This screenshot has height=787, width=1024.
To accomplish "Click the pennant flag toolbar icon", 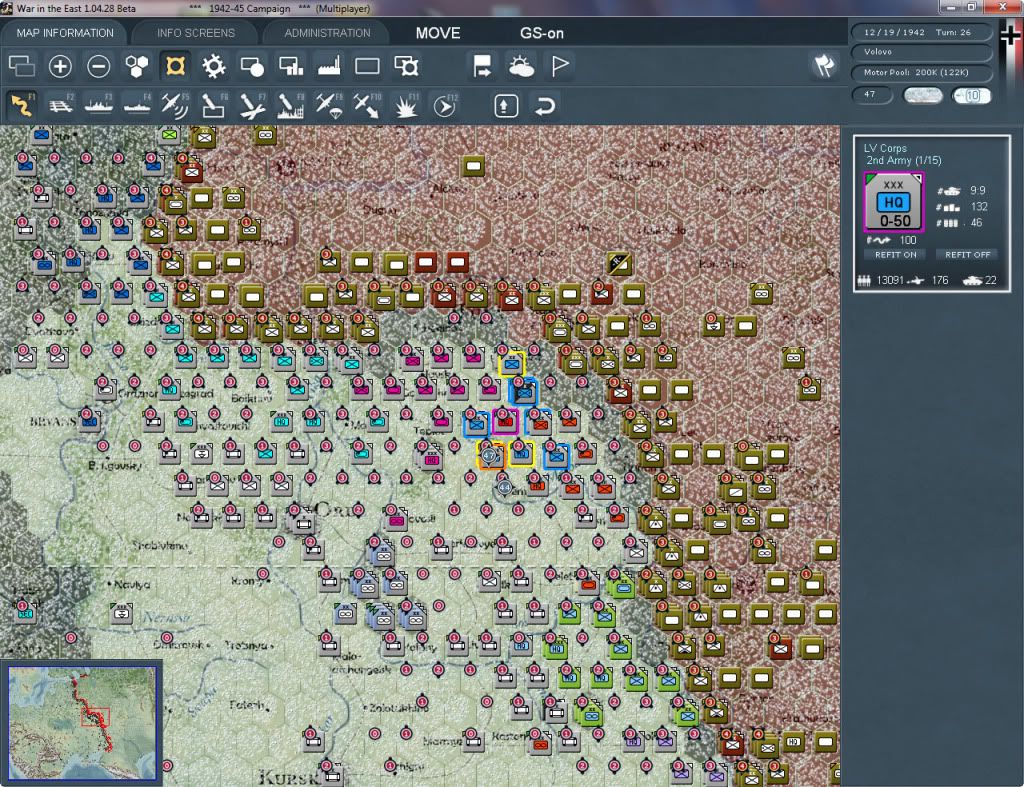I will pos(560,66).
